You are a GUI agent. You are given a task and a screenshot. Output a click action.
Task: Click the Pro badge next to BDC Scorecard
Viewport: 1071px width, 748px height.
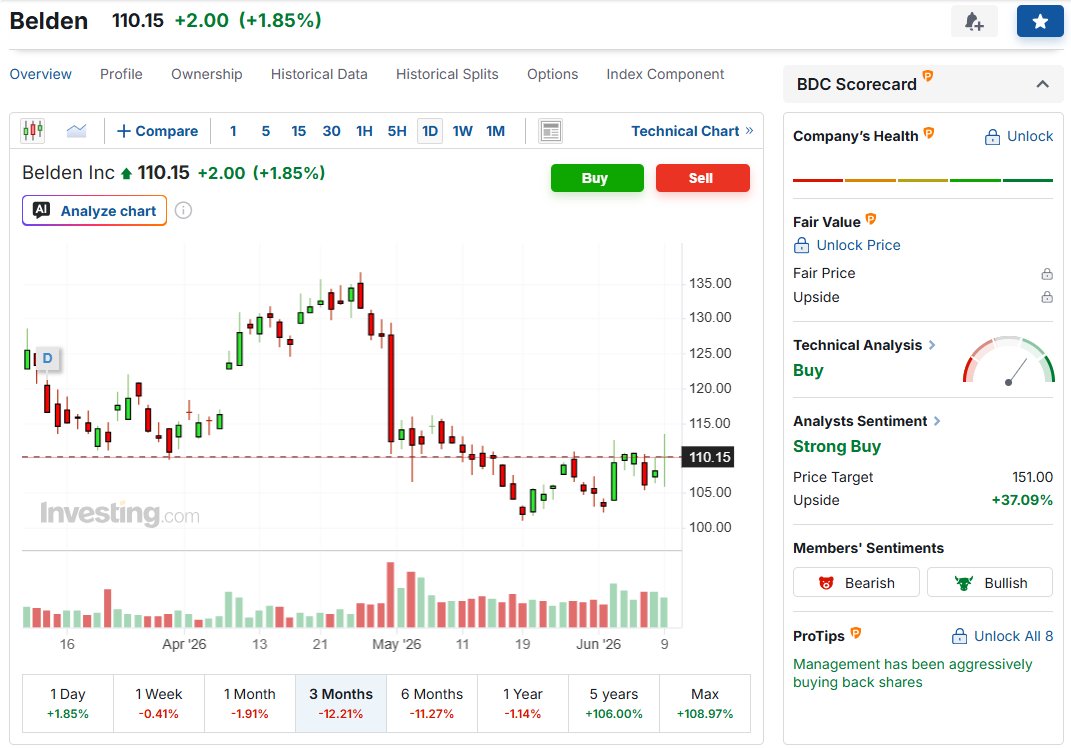tap(928, 76)
